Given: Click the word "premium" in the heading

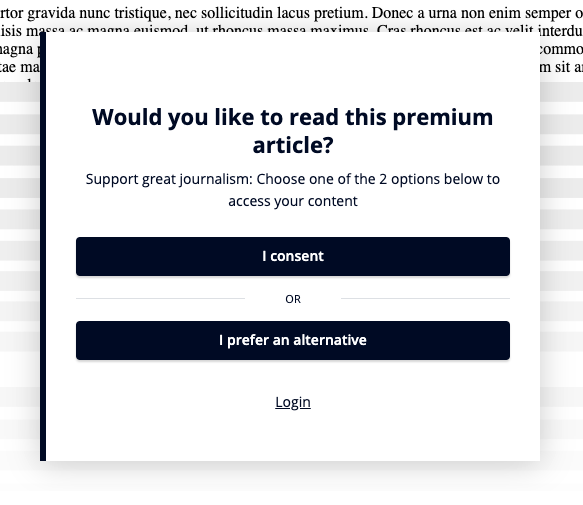Looking at the screenshot, I should [x=443, y=118].
